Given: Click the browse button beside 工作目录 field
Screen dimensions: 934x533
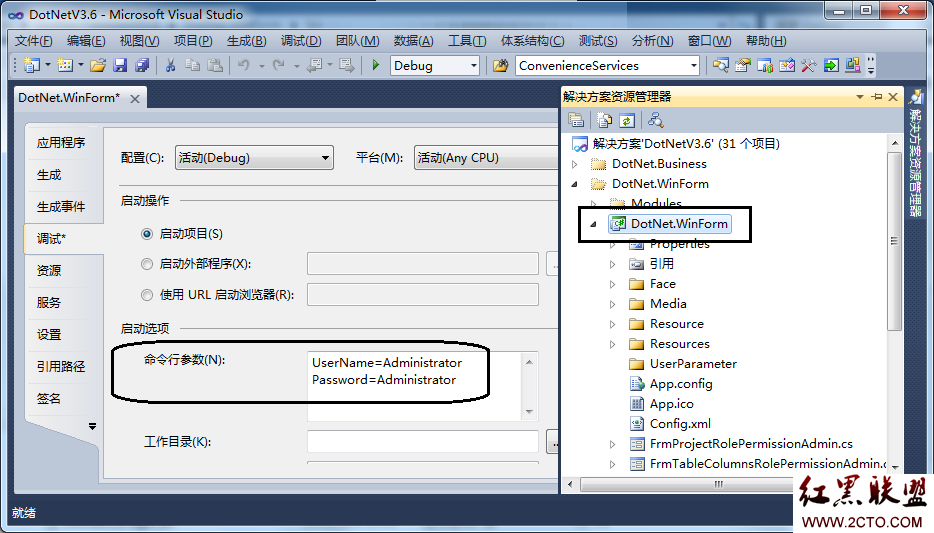Looking at the screenshot, I should (553, 442).
